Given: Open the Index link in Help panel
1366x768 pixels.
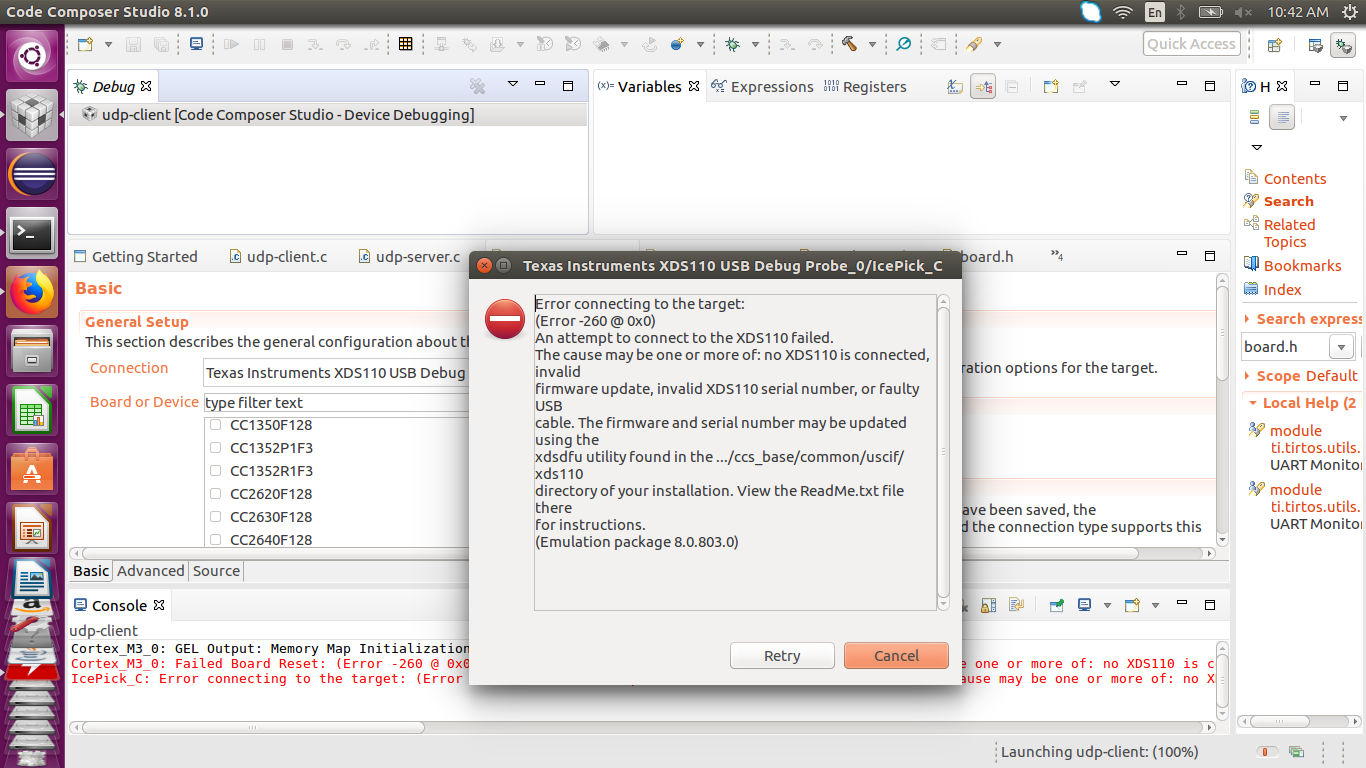Looking at the screenshot, I should click(x=1283, y=289).
